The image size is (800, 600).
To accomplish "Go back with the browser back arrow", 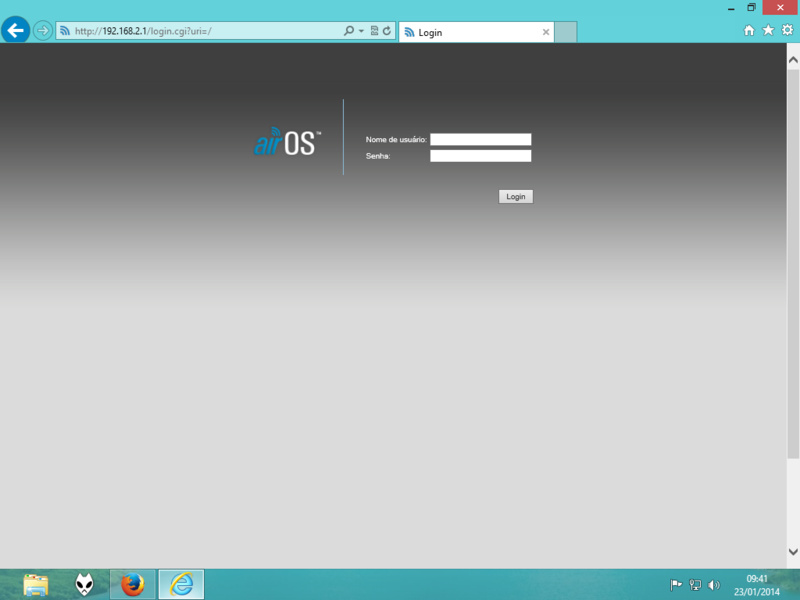I will pos(15,31).
